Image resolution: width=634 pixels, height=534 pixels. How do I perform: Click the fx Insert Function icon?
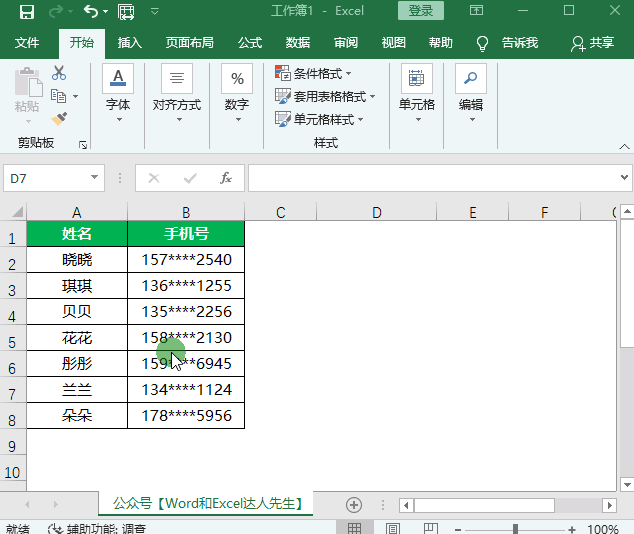(226, 178)
